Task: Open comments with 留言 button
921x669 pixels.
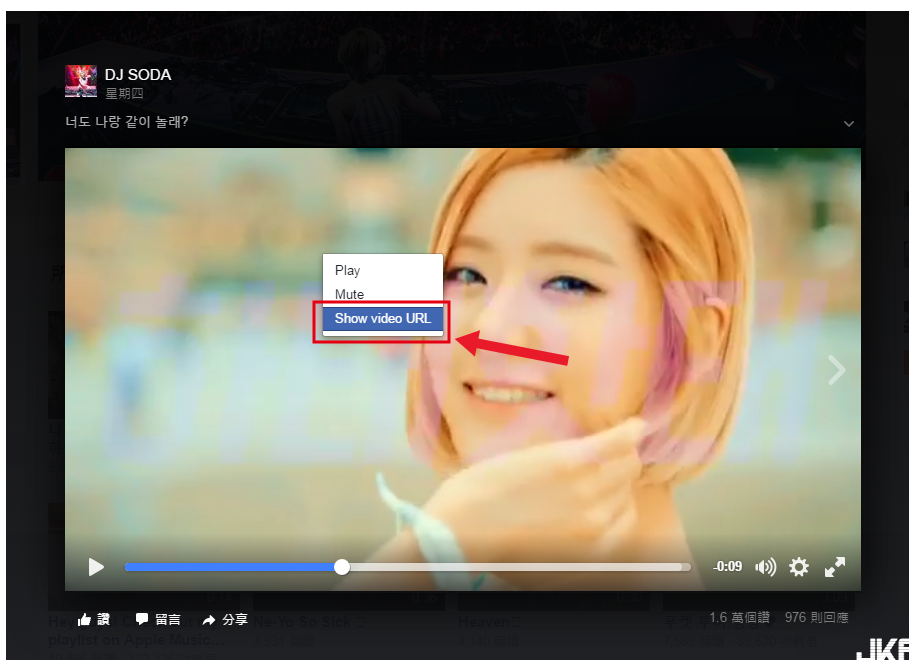Action: tap(158, 619)
